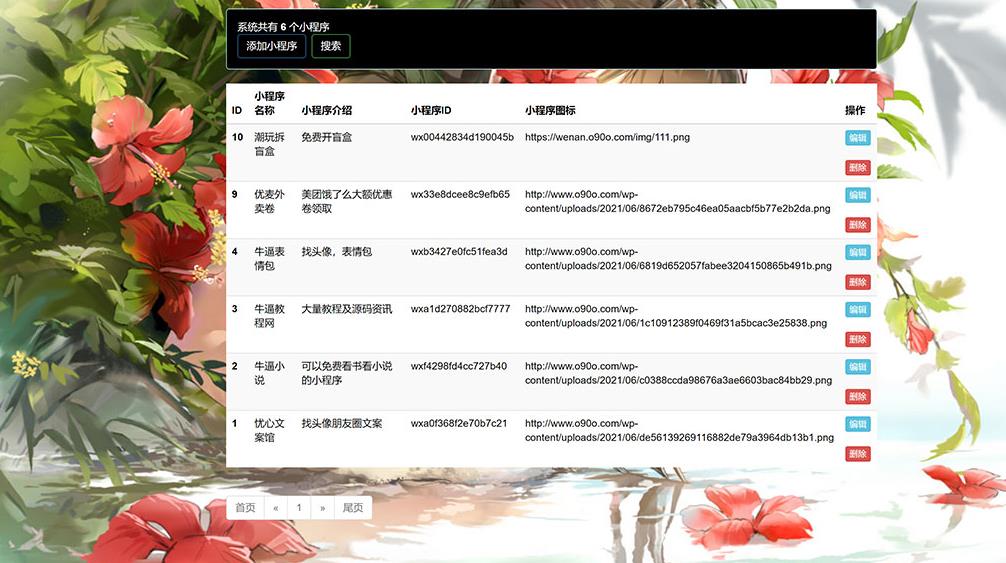1006x563 pixels.
Task: Select app ID wx00442834d190045b
Action: click(462, 137)
